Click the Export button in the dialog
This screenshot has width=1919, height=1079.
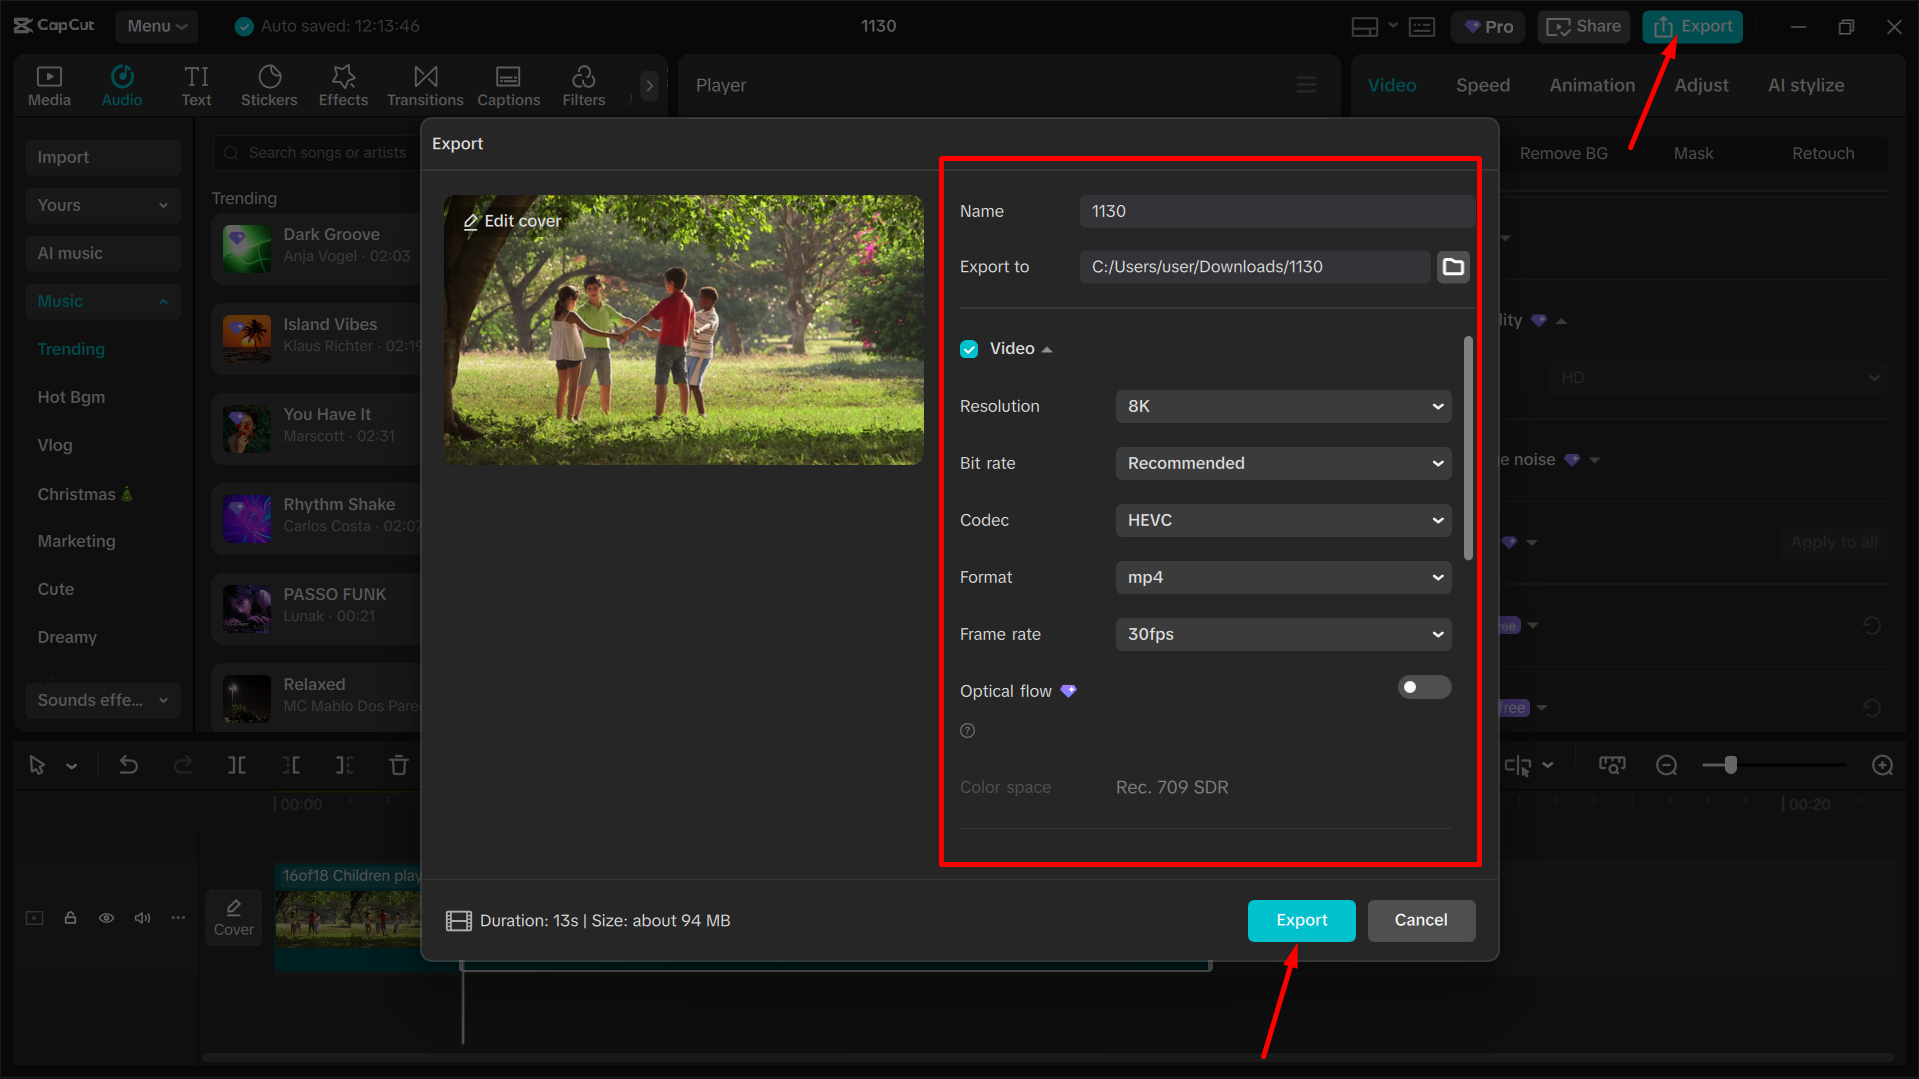coord(1301,920)
